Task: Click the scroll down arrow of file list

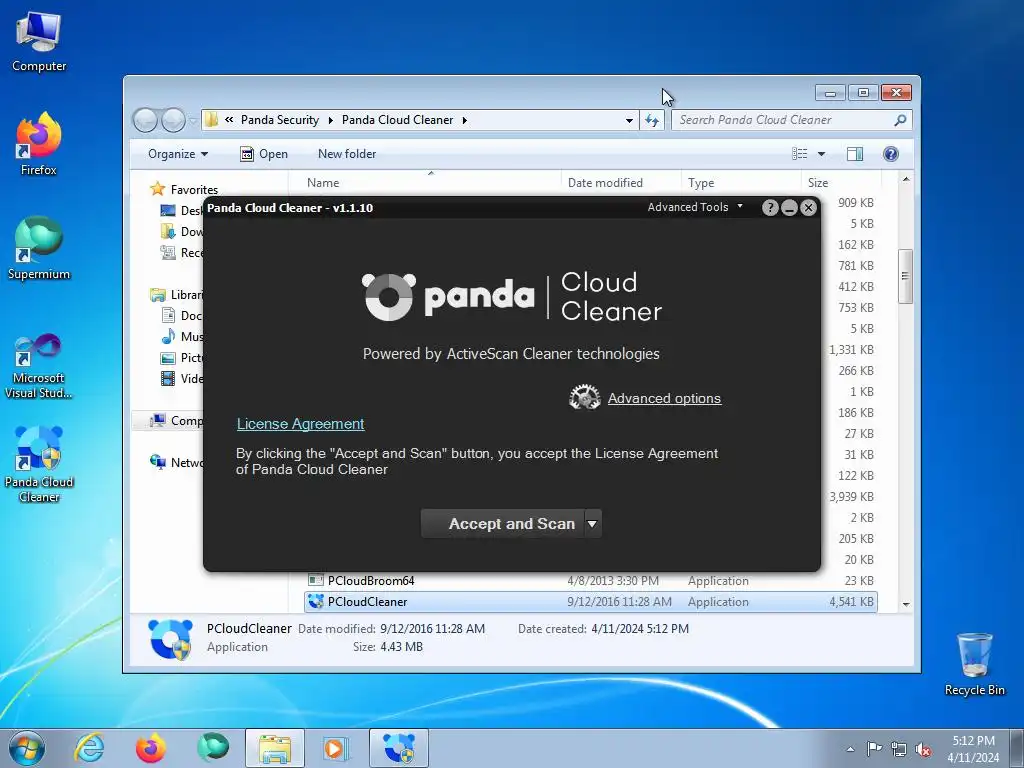Action: coord(905,605)
